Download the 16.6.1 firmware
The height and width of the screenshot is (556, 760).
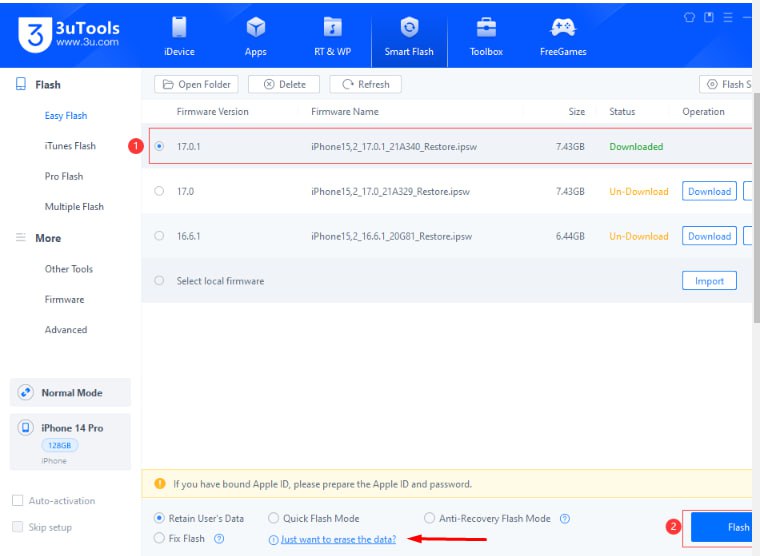click(709, 236)
